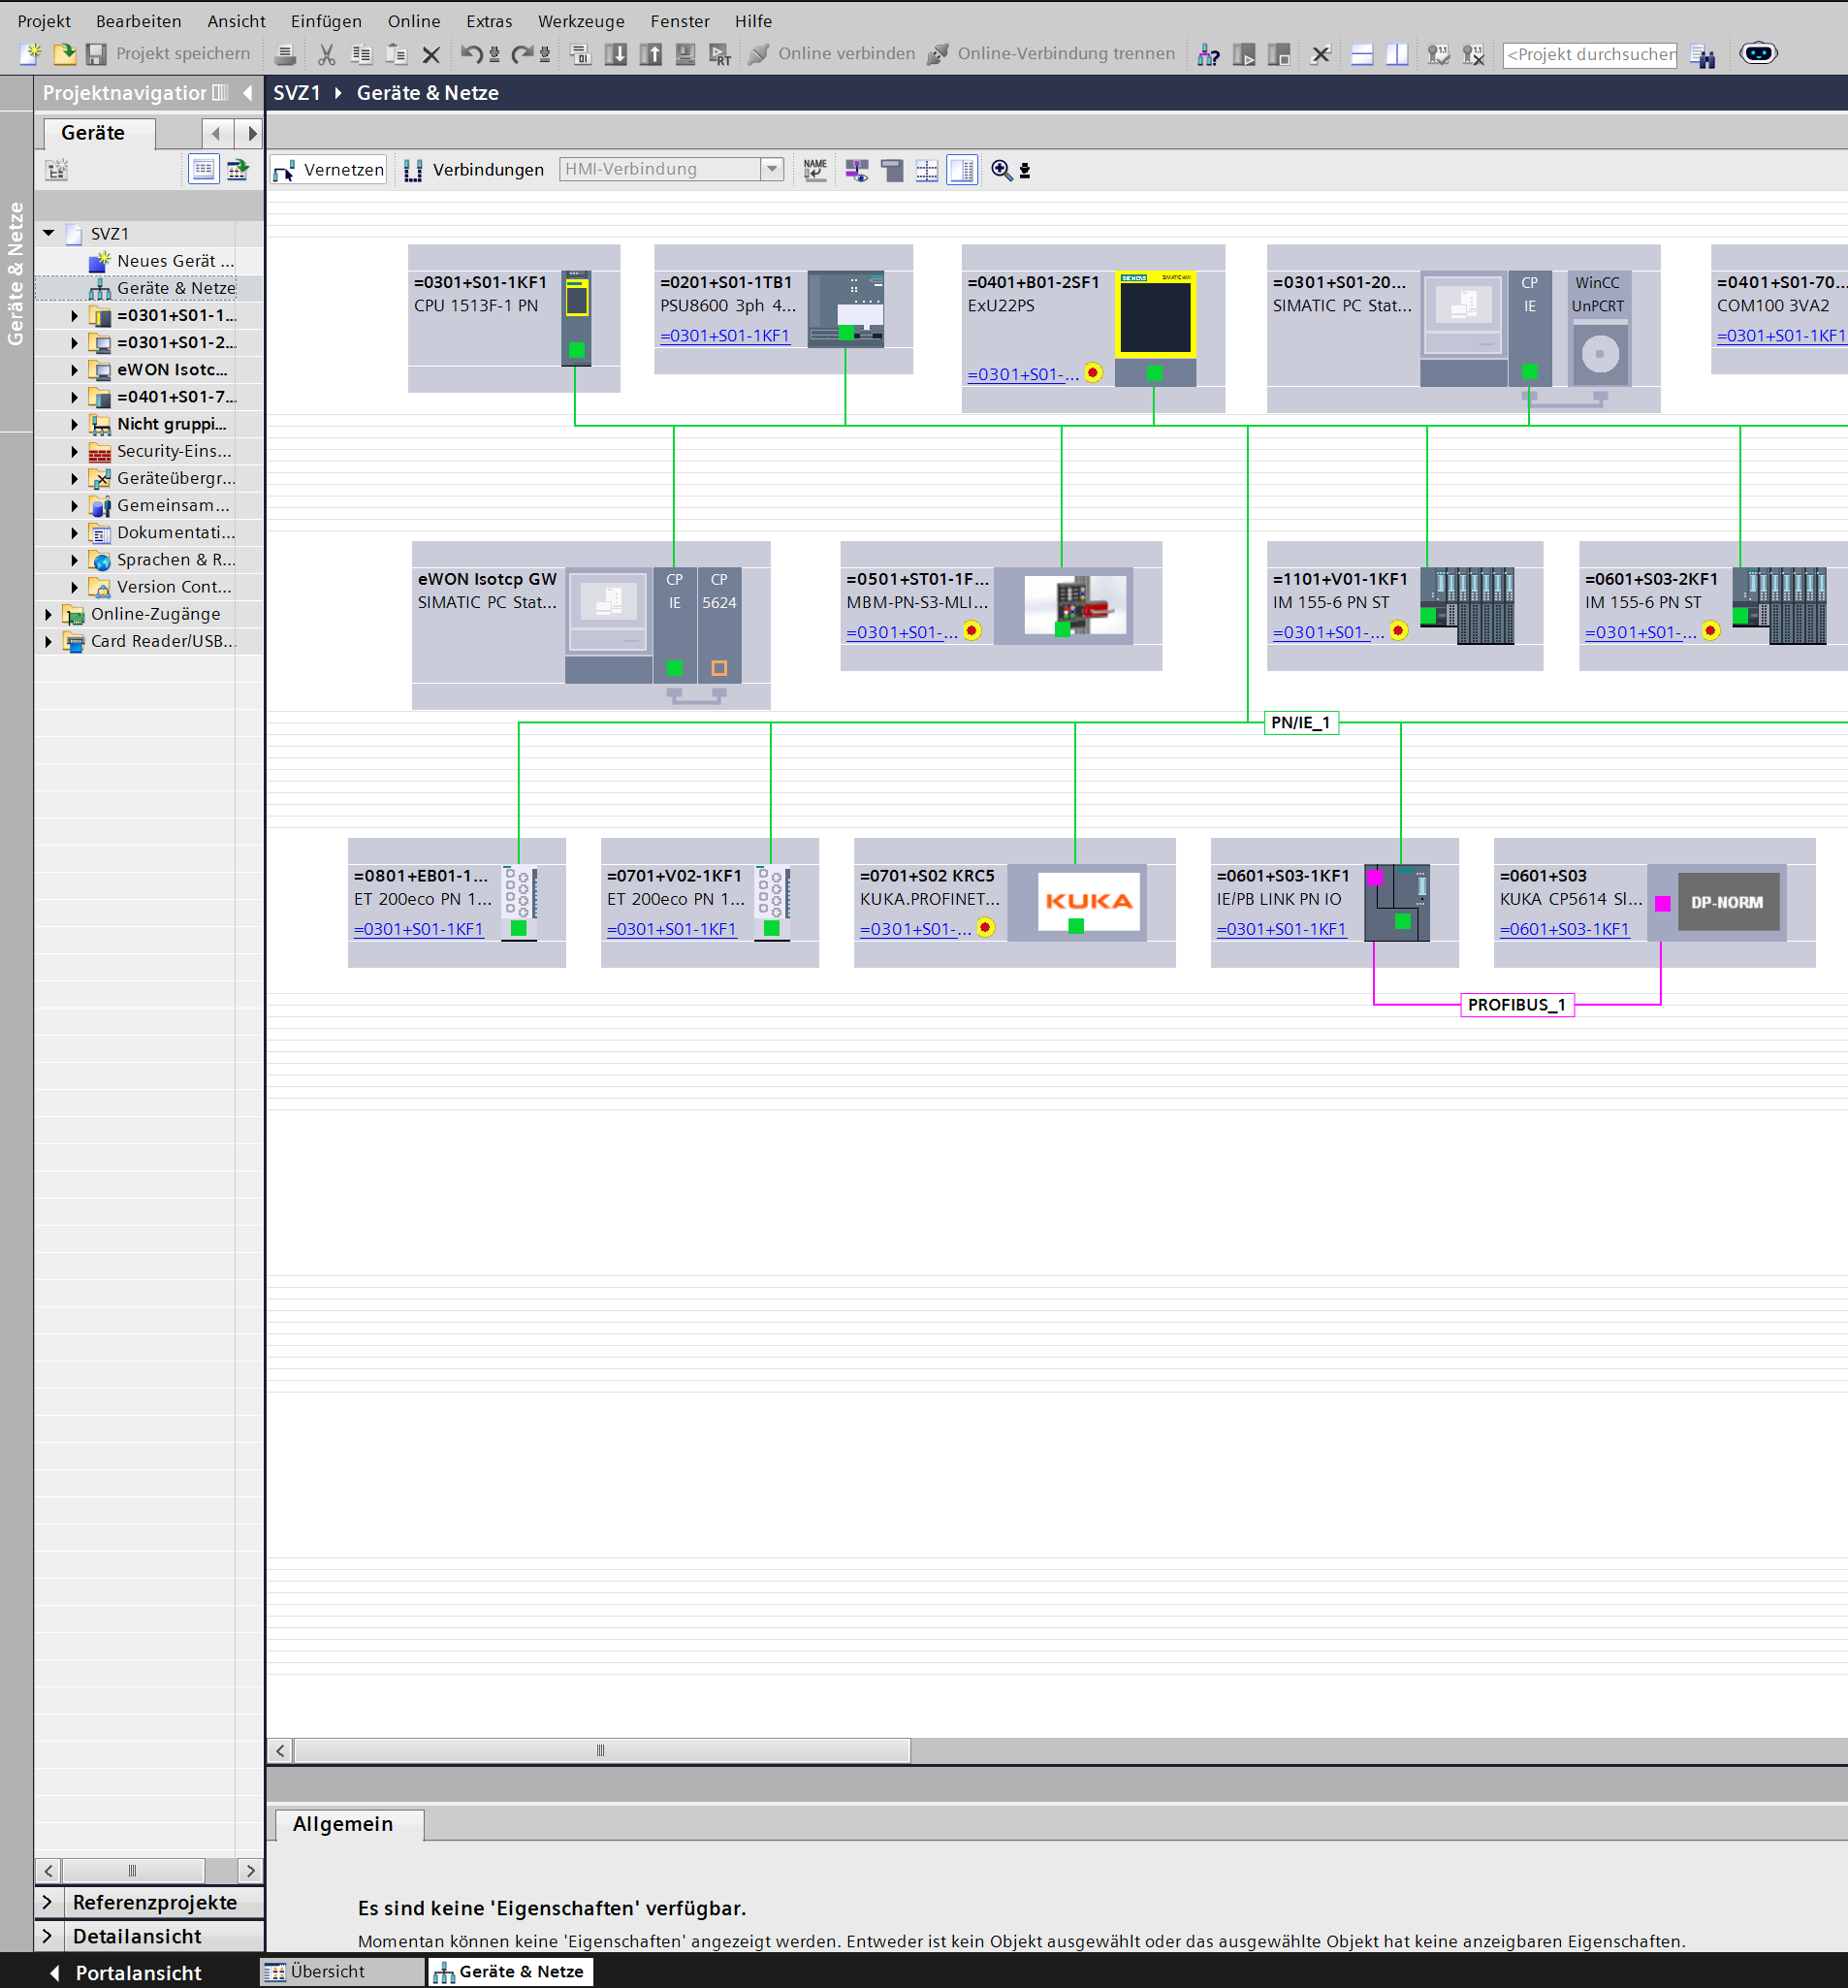Image resolution: width=1848 pixels, height=1988 pixels.
Task: Open the robot assistant icon
Action: click(1759, 54)
